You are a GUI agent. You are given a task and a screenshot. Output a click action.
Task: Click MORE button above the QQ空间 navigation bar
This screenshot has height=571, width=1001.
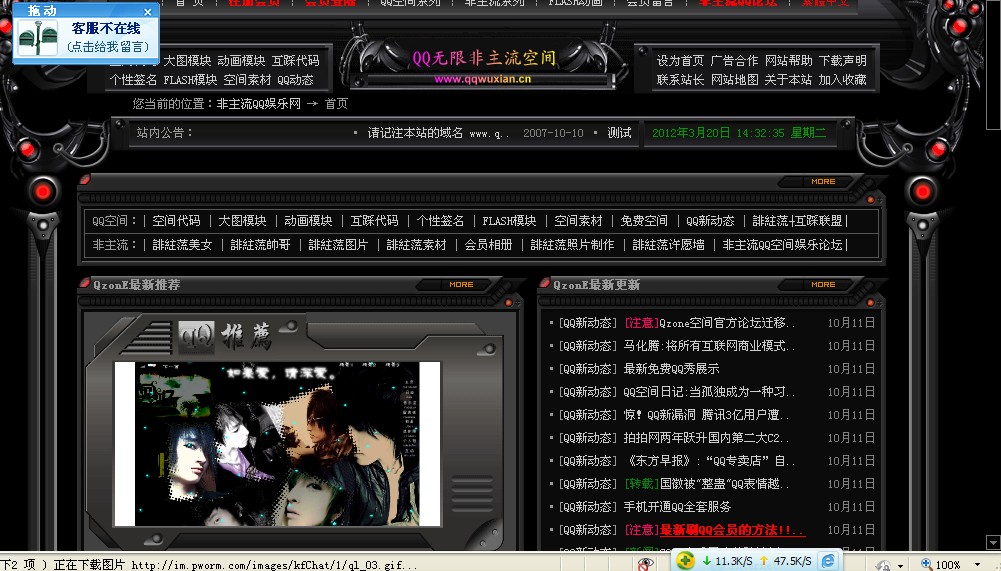point(823,181)
